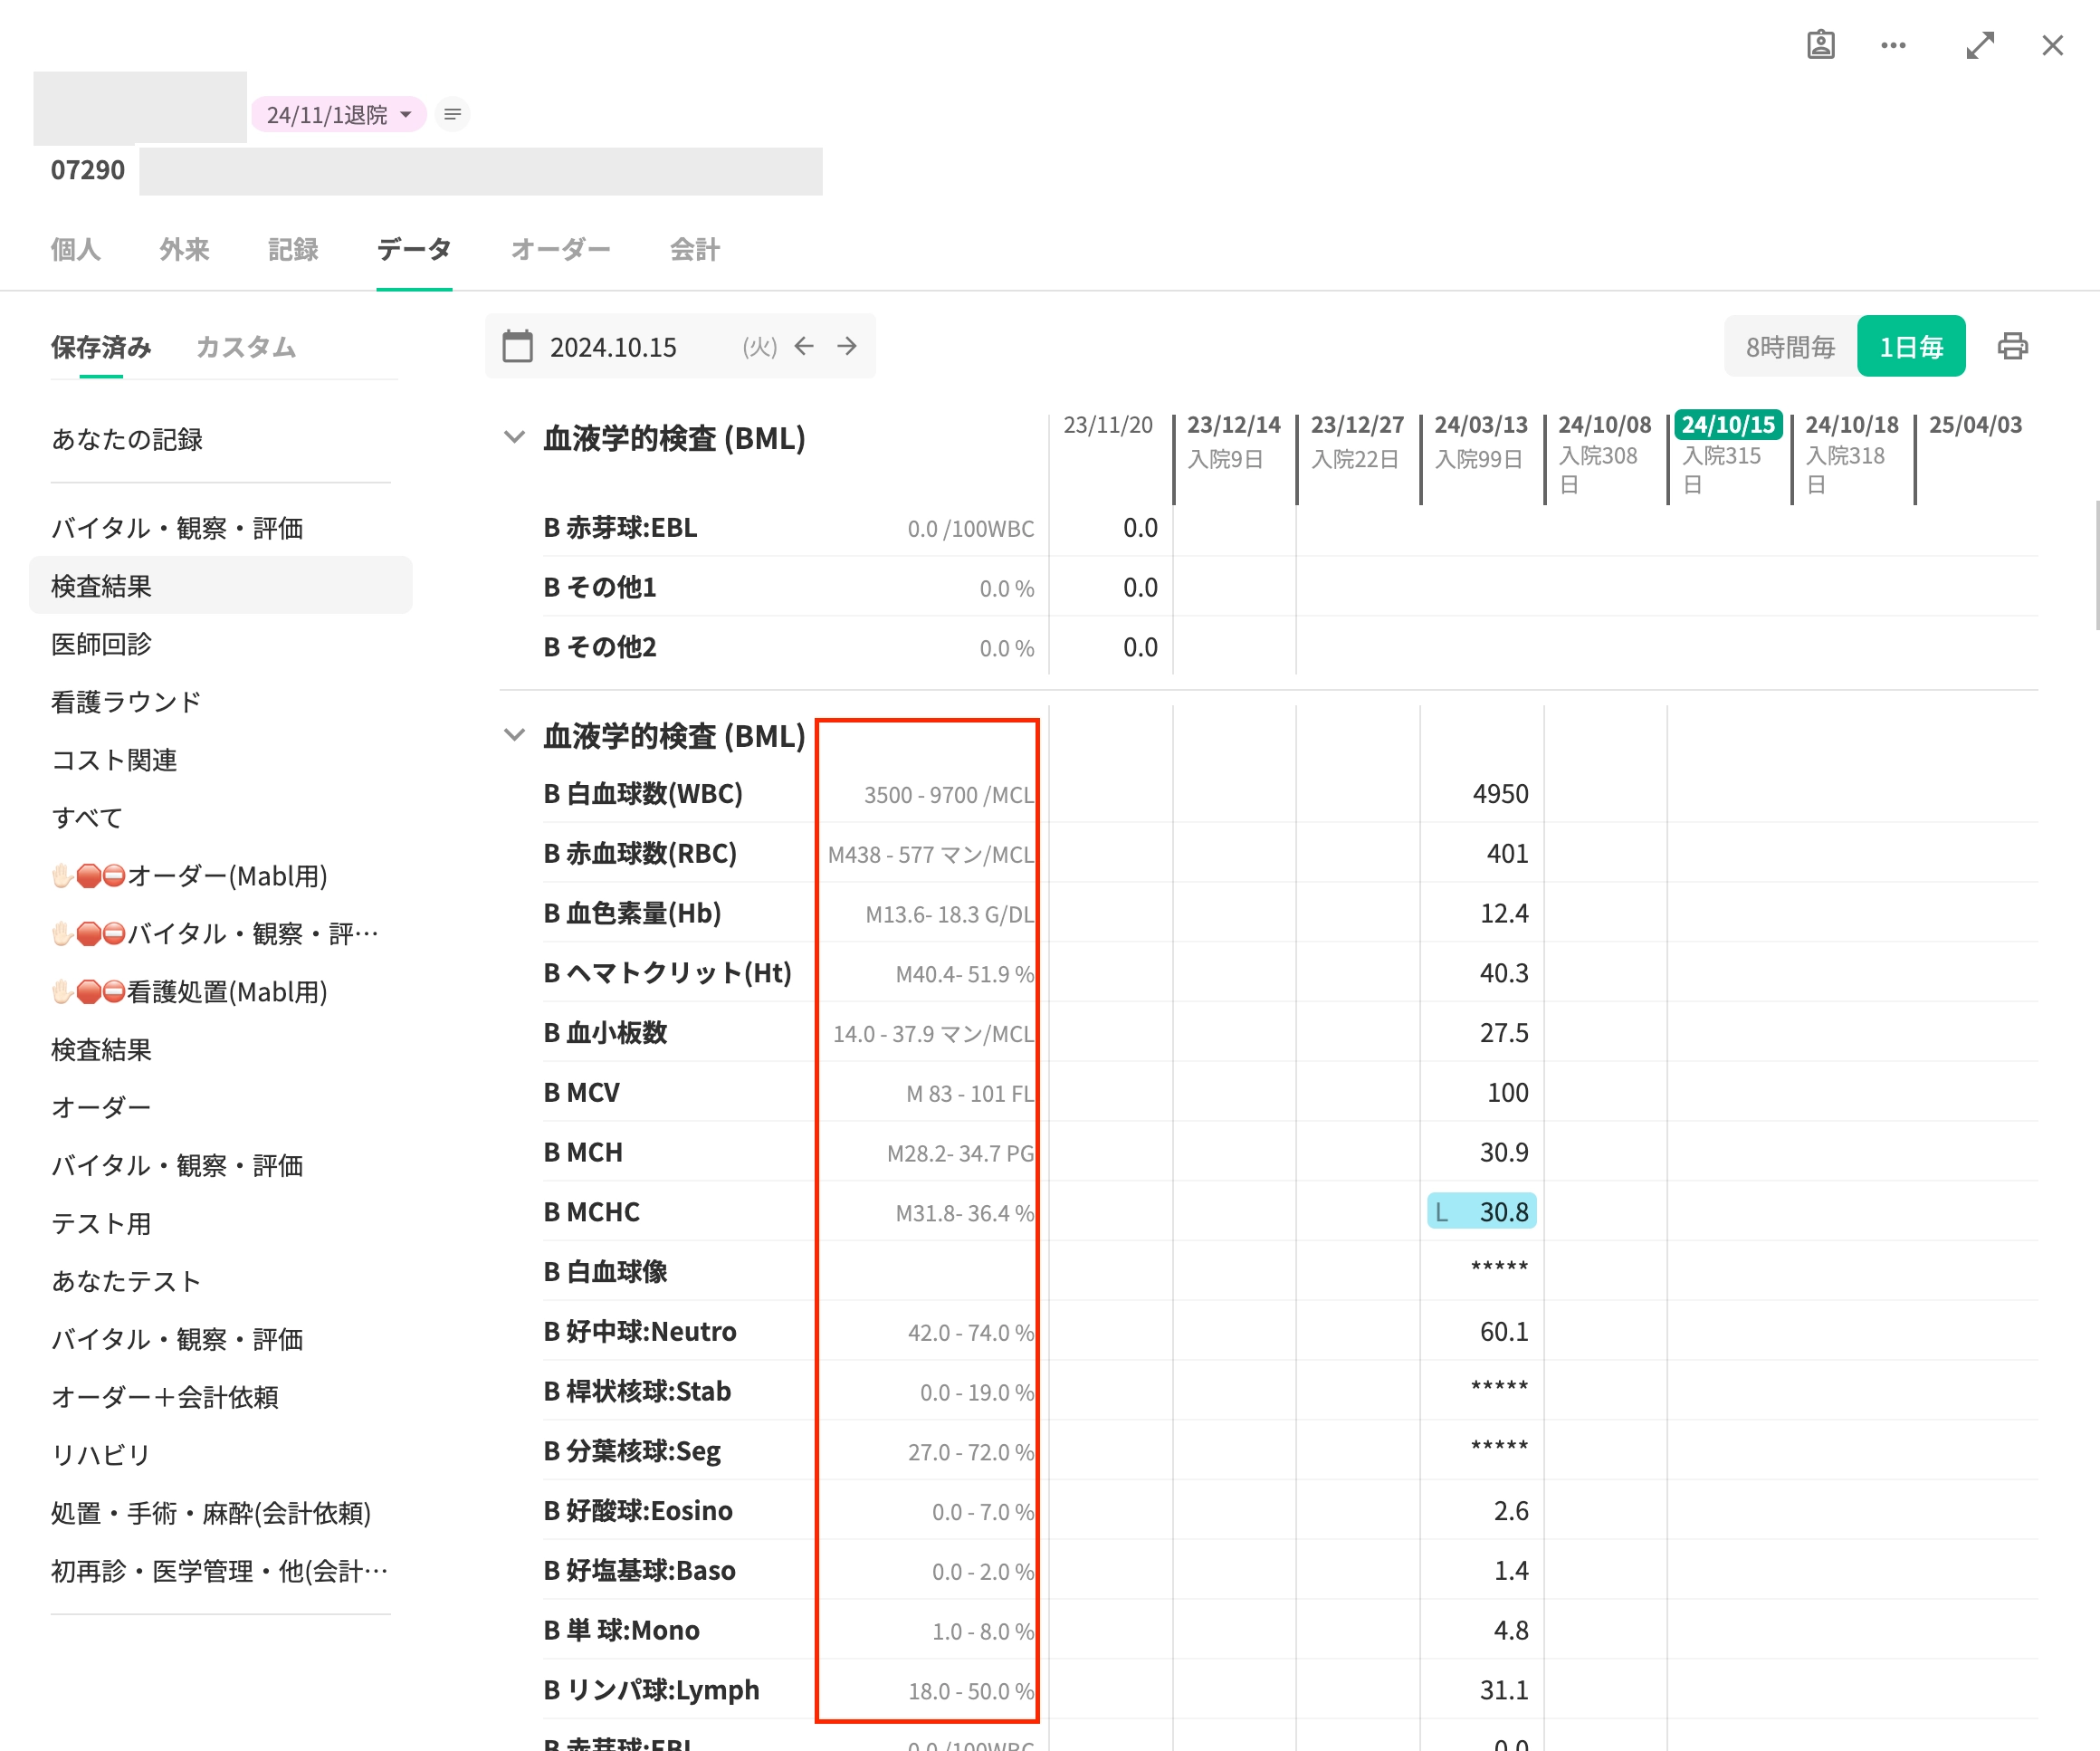Open the 24/11/1退院 status dropdown

point(339,115)
